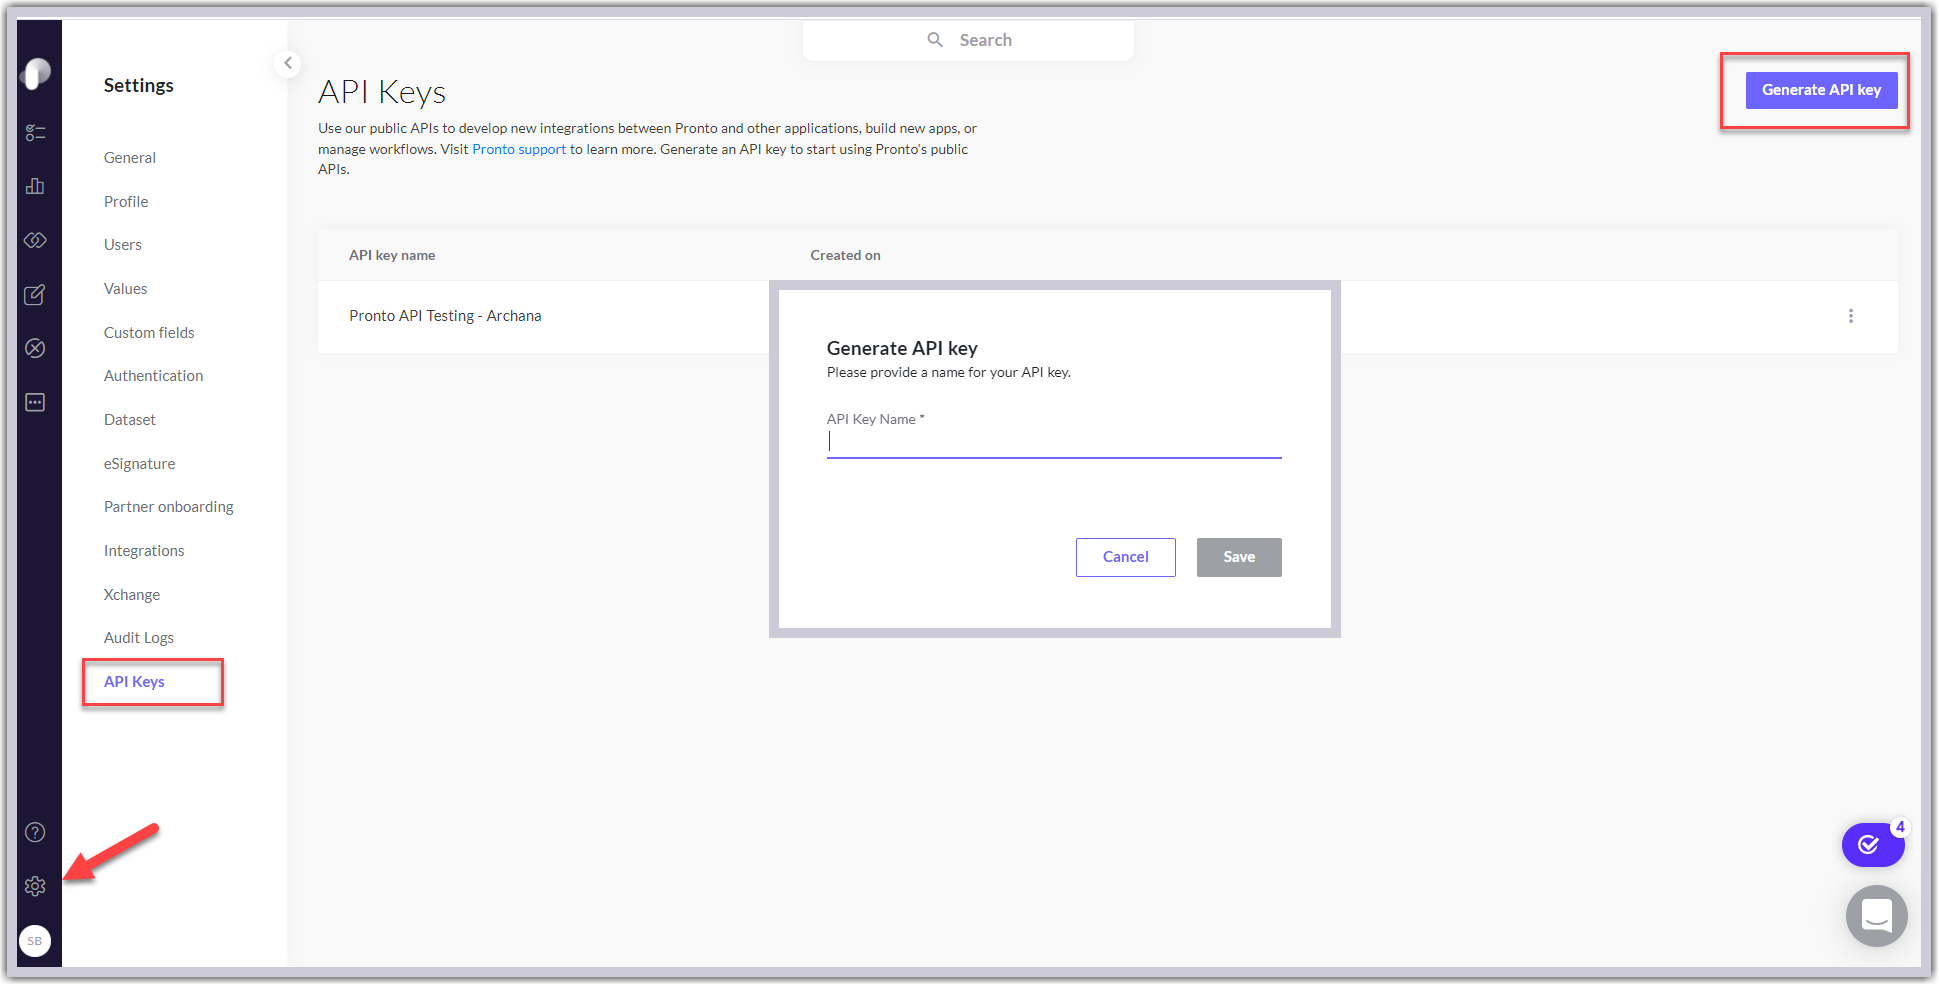Open the edit document sidebar icon
Image resolution: width=1939 pixels, height=985 pixels.
pos(35,294)
